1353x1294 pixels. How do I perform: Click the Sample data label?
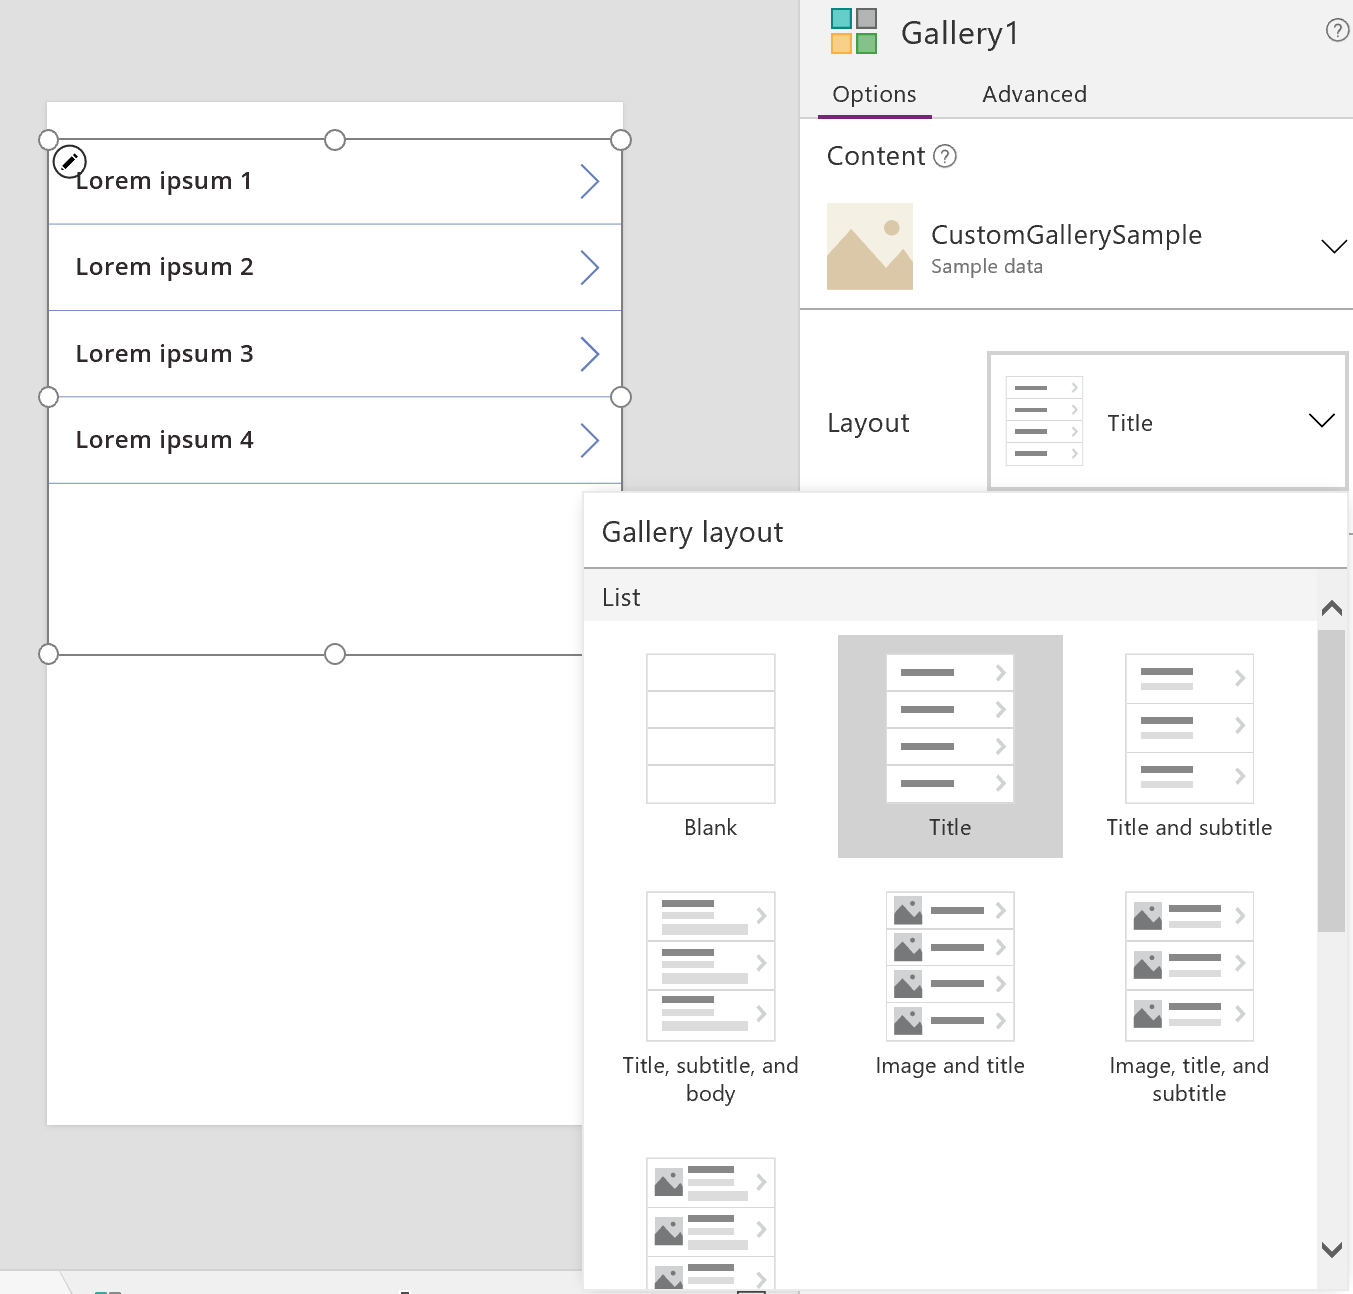987,267
